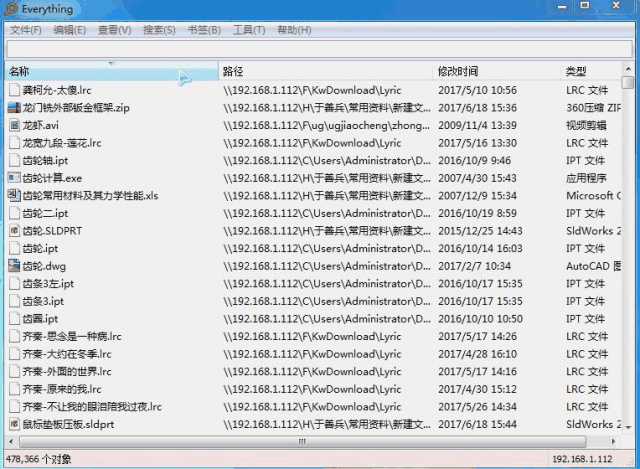Select file name 齿轮.dwg
The image size is (640, 469).
[x=44, y=266]
